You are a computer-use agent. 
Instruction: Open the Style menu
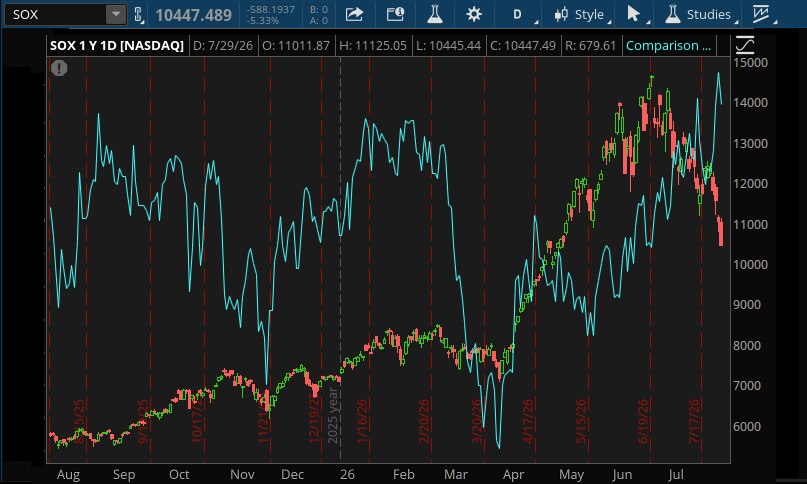pyautogui.click(x=589, y=14)
